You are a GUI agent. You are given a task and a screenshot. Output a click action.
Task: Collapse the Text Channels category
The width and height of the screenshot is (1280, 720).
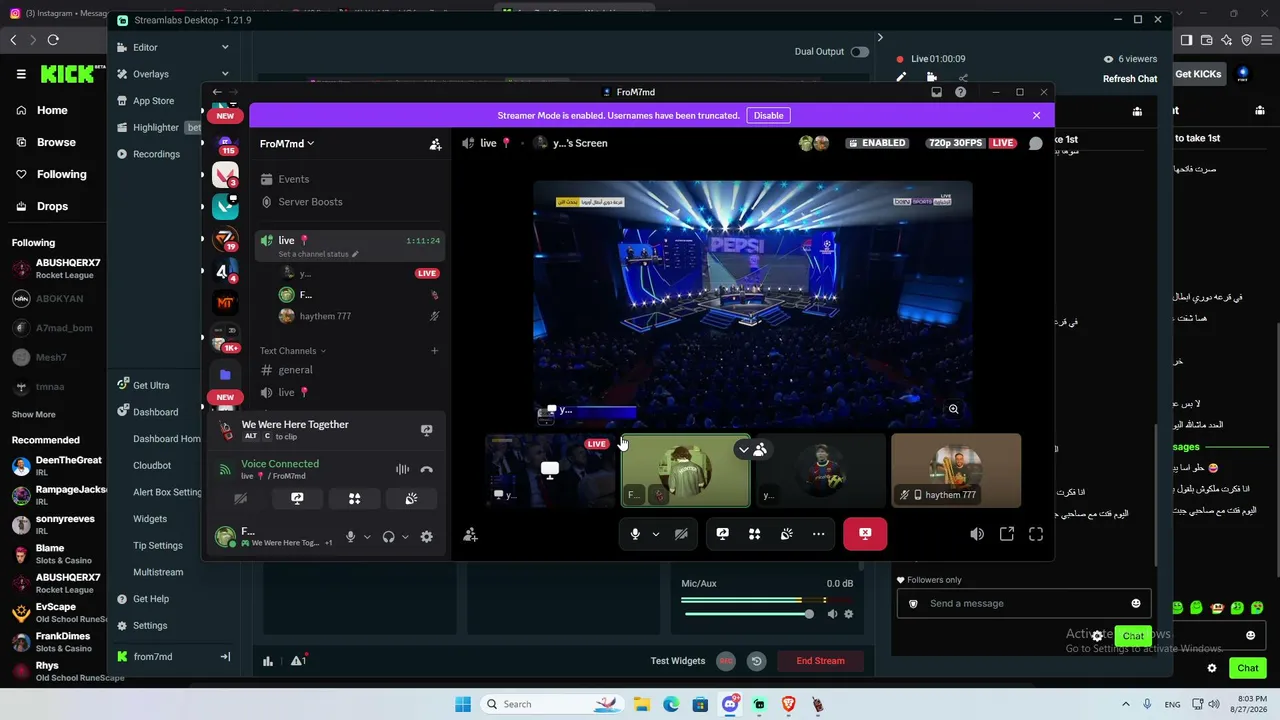(293, 351)
